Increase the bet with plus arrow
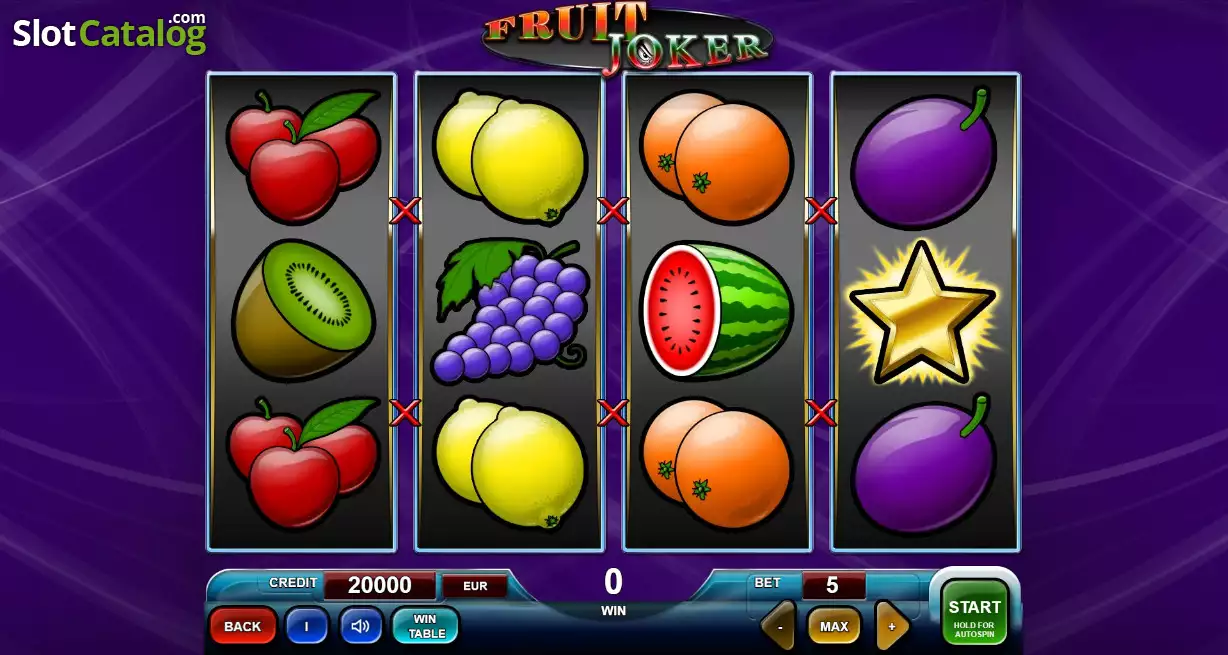1228x655 pixels. 892,626
